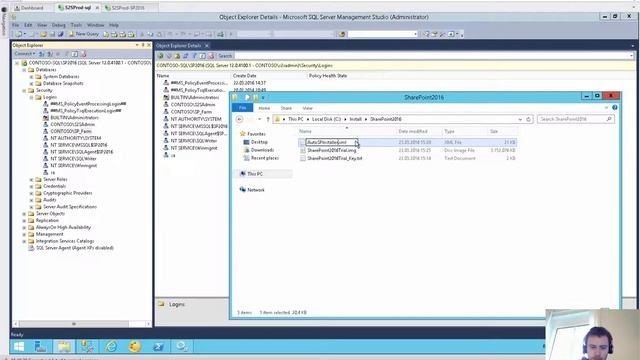The image size is (640, 360).
Task: Select Network in Explorer navigation pane
Action: [x=256, y=190]
